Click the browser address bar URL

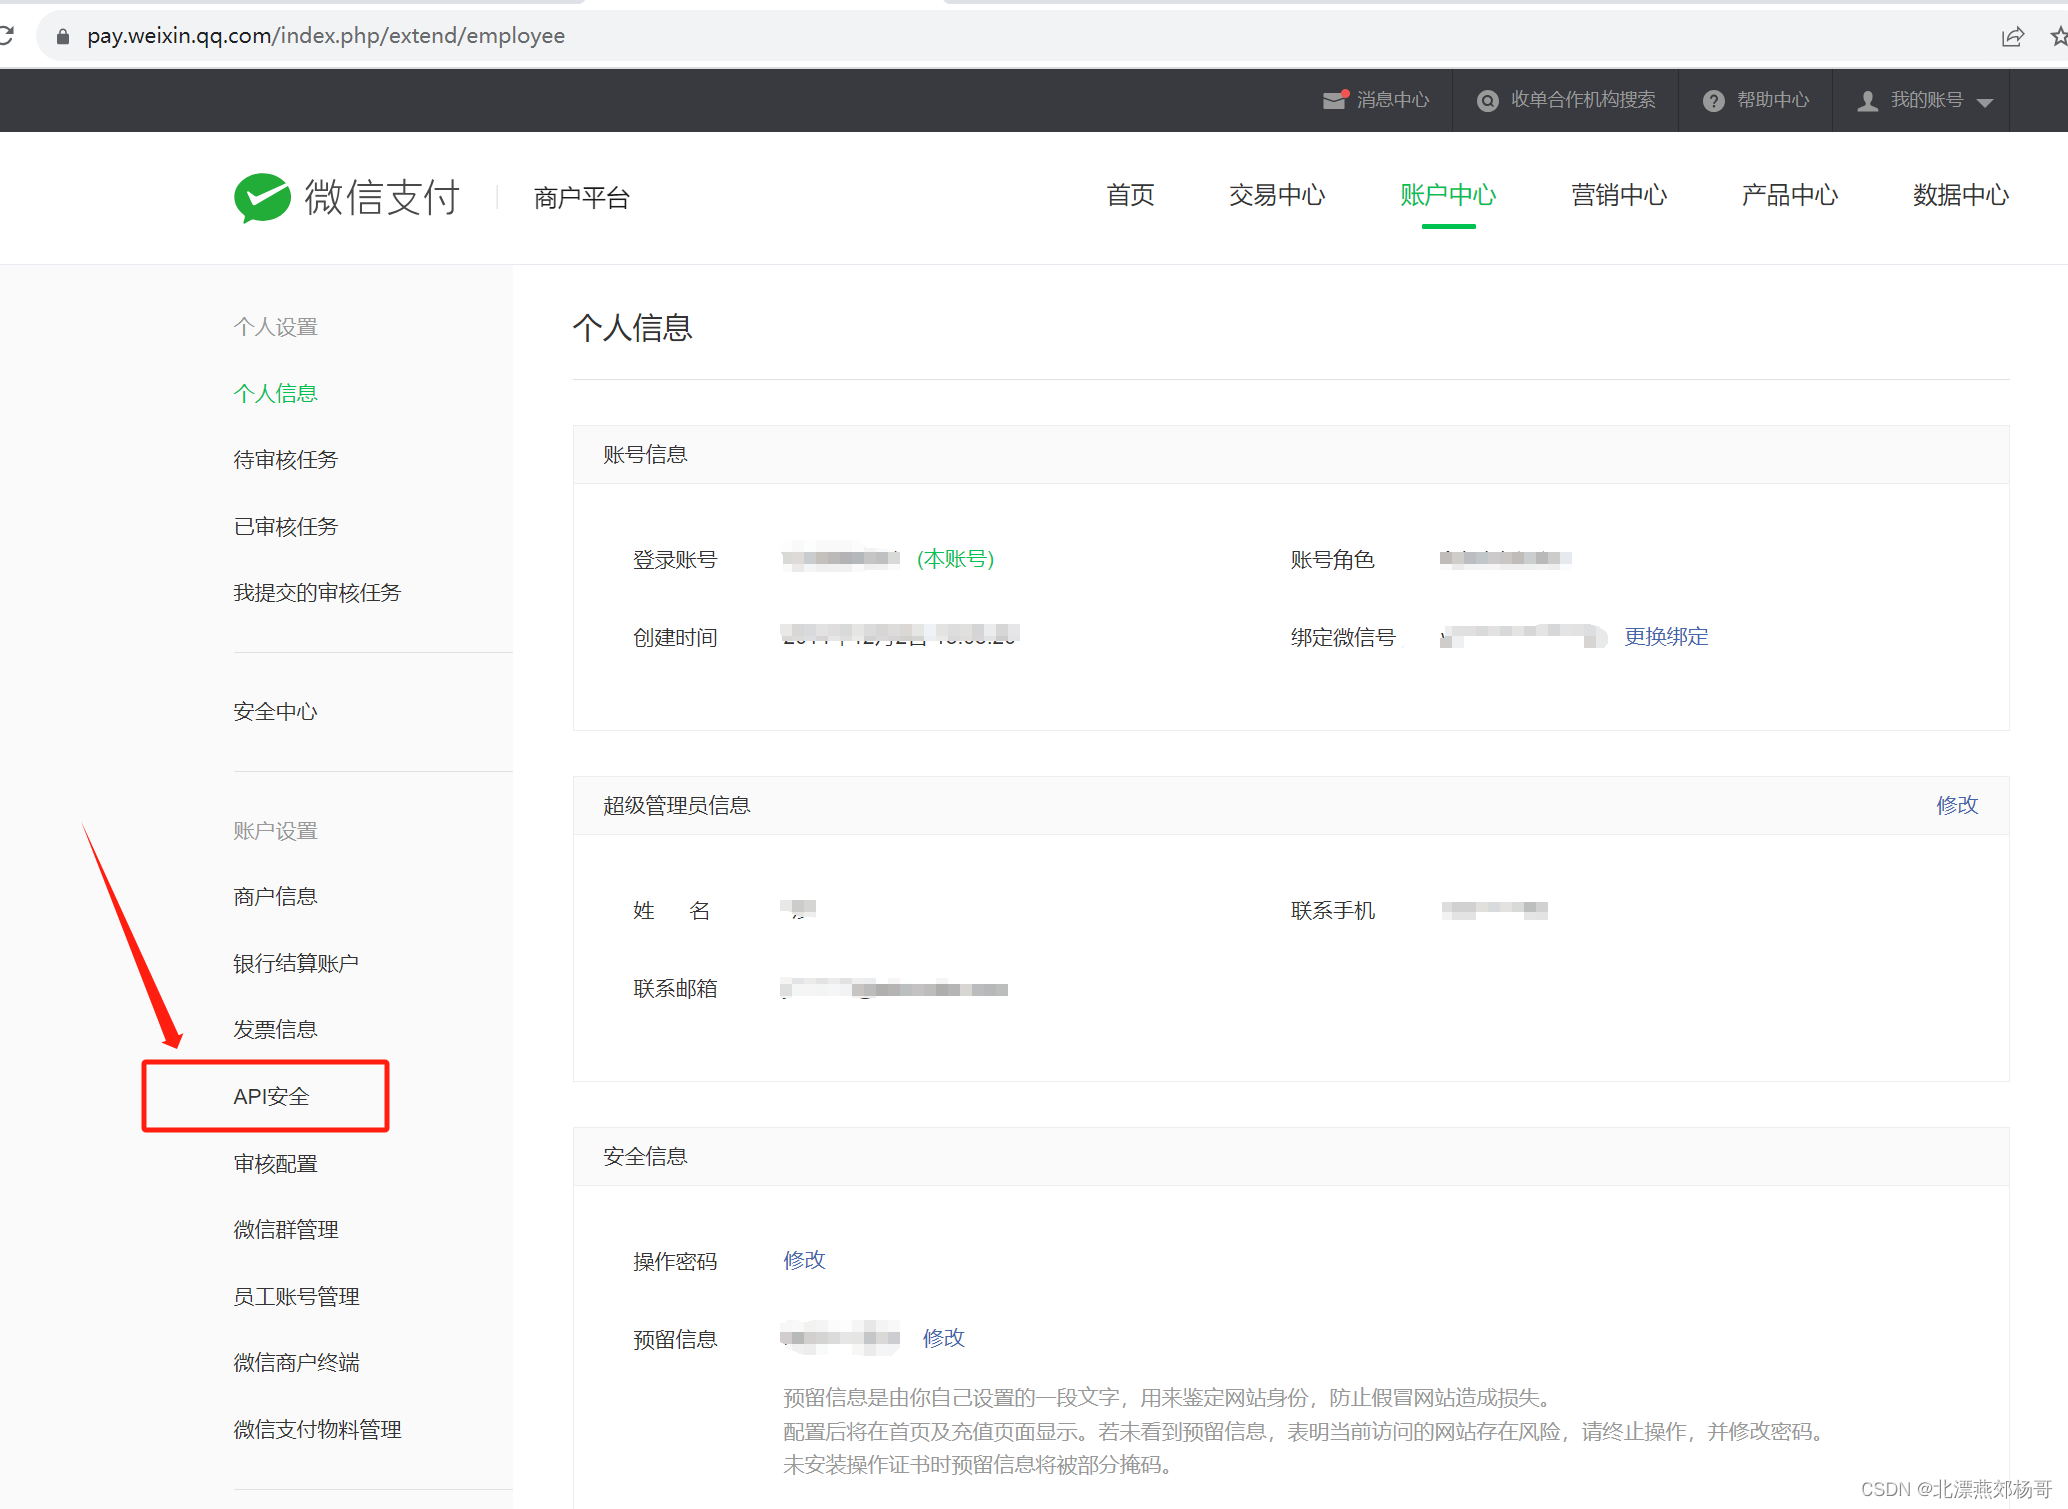326,36
